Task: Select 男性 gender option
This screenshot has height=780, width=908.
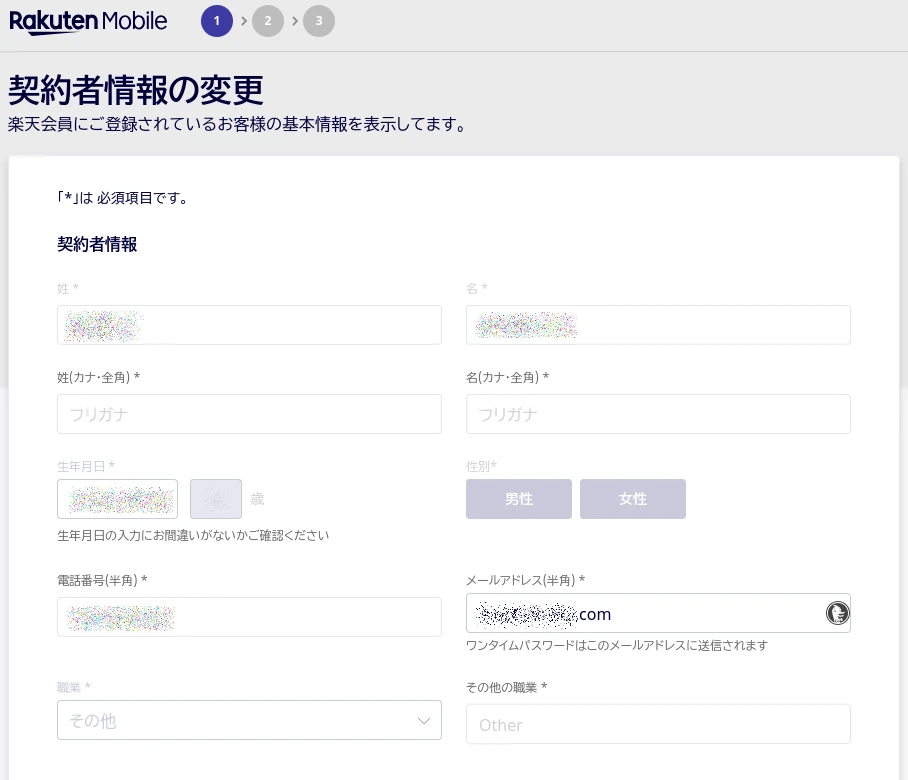Action: click(518, 499)
